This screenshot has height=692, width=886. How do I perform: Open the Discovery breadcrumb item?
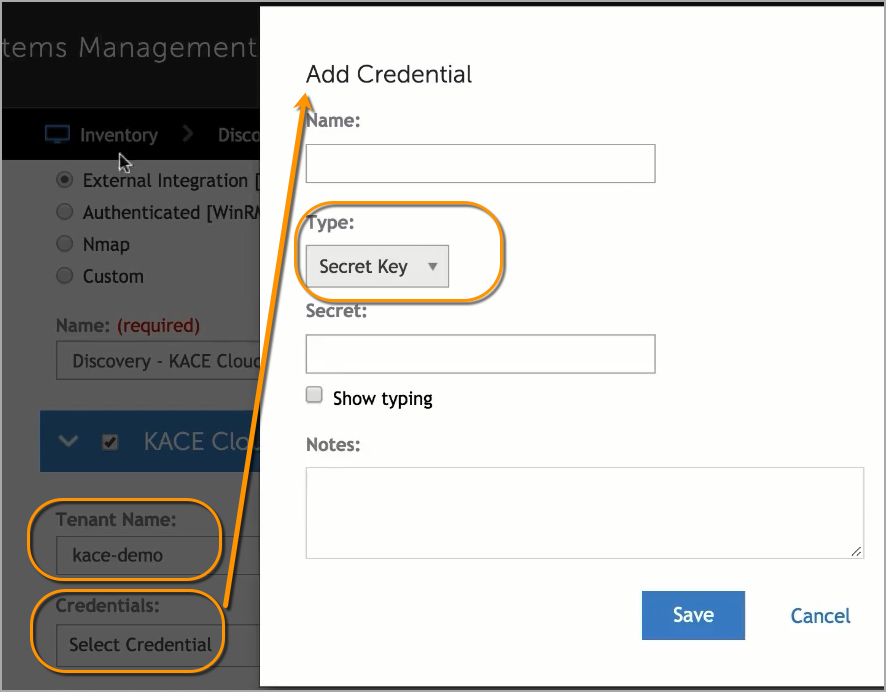(x=238, y=135)
